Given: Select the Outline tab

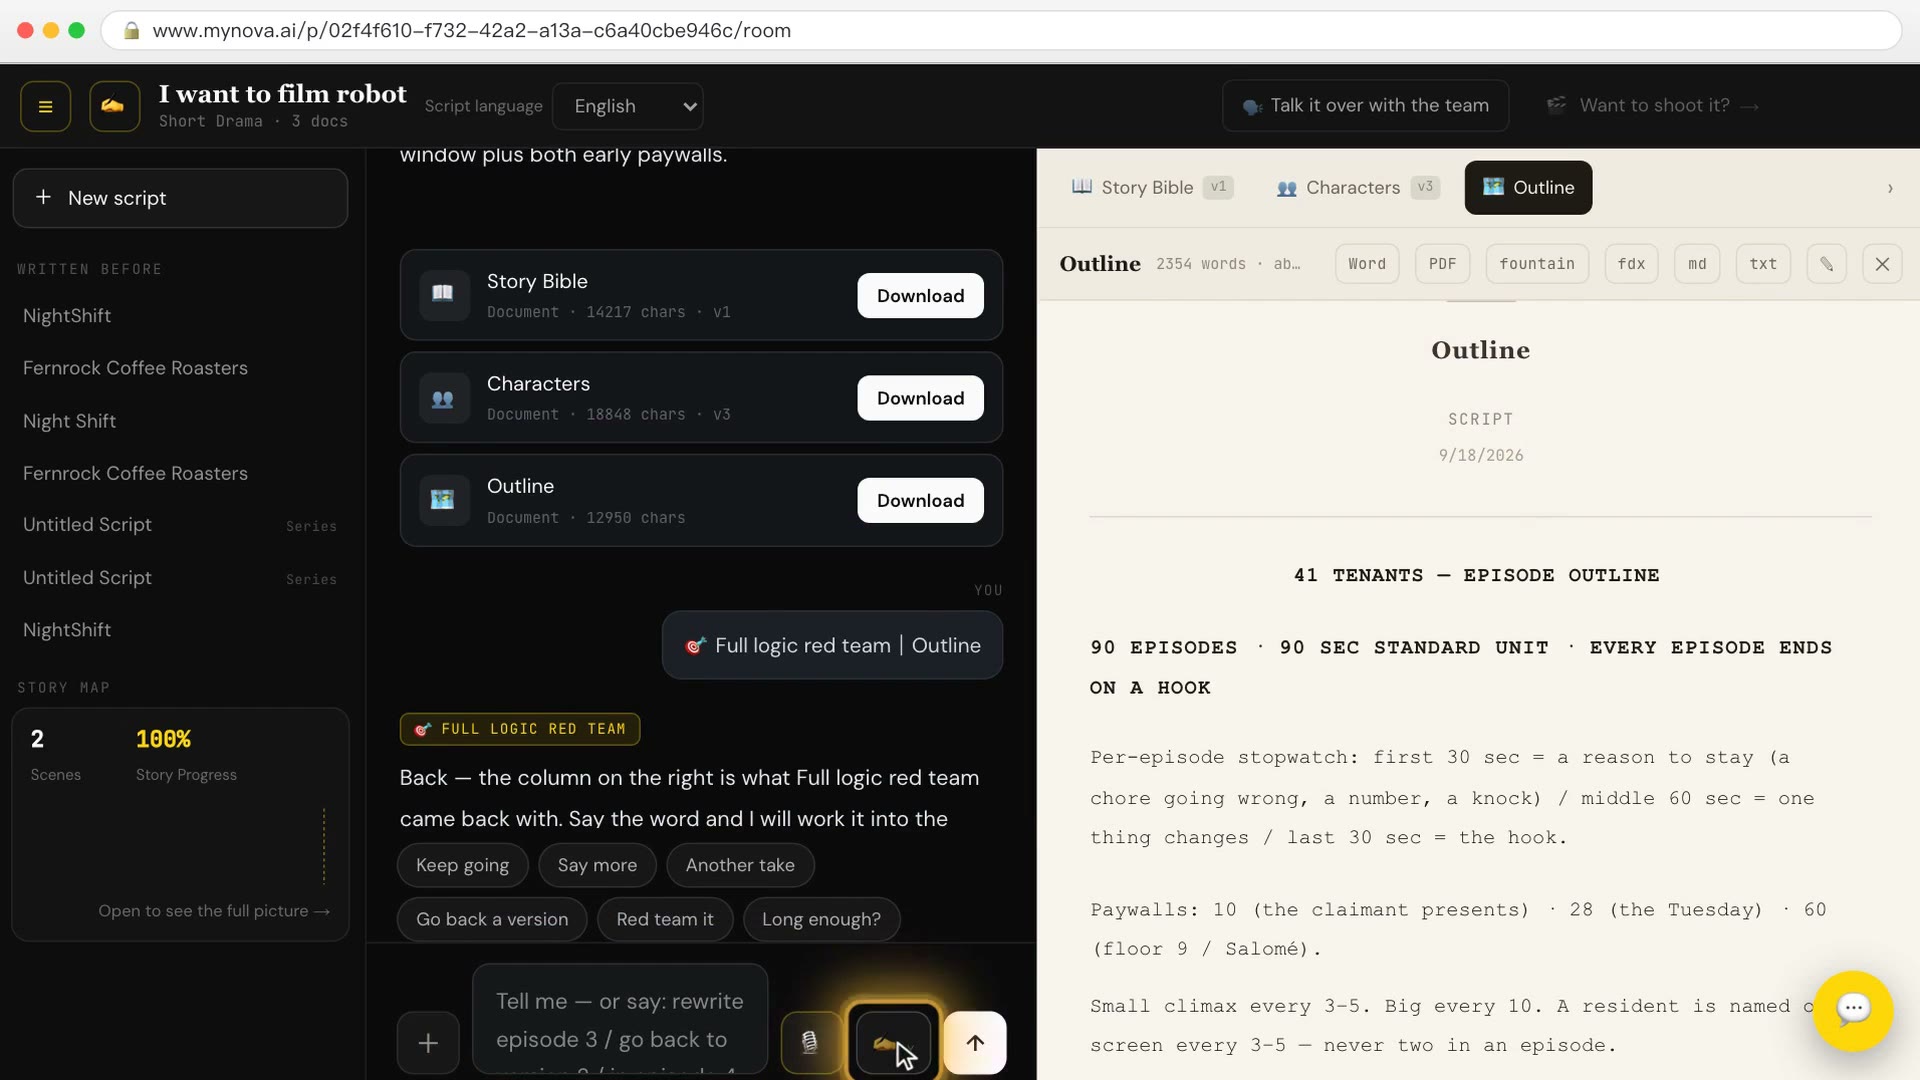Looking at the screenshot, I should (x=1528, y=187).
